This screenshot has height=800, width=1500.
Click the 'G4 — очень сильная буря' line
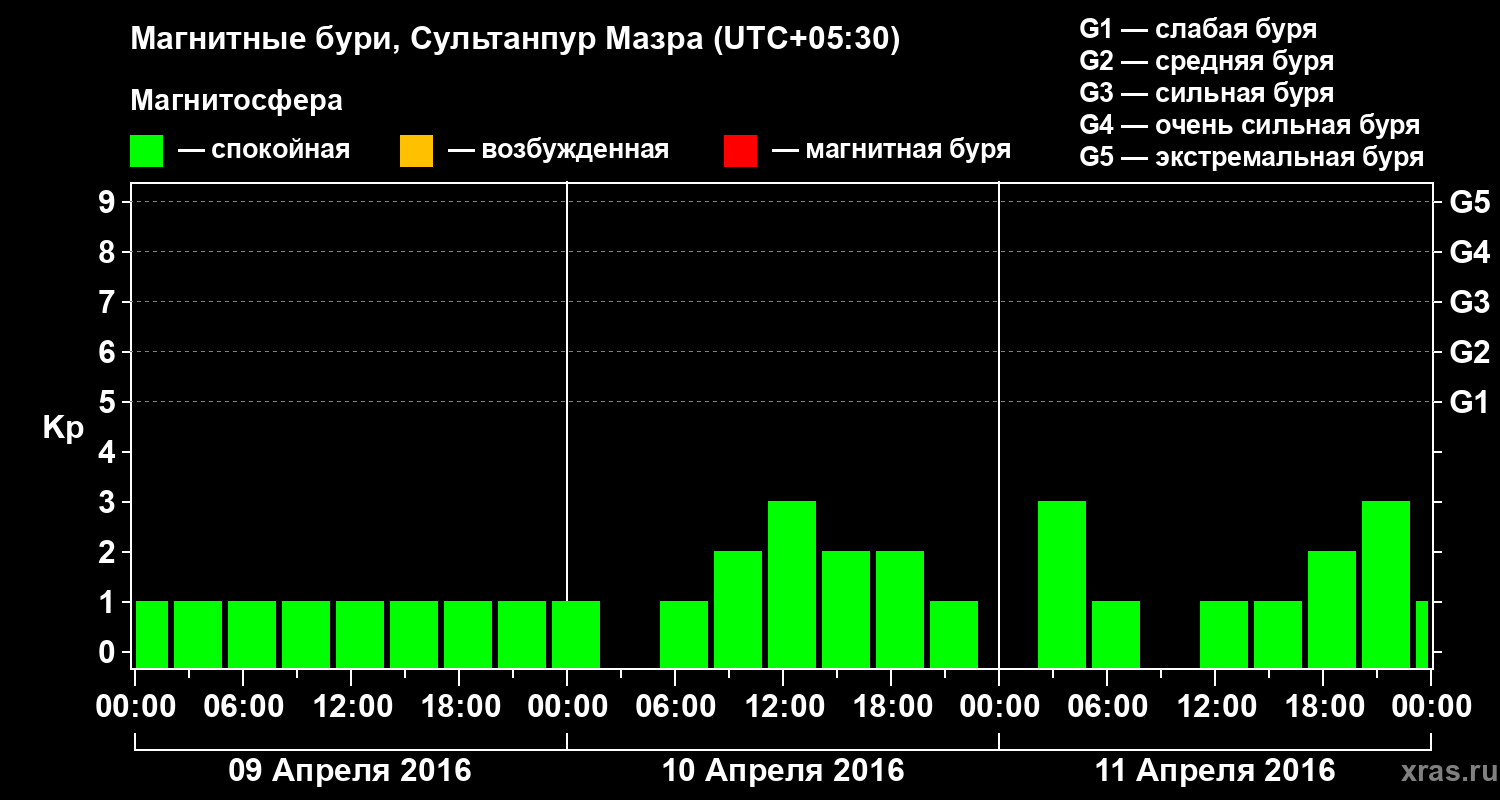click(x=1250, y=125)
